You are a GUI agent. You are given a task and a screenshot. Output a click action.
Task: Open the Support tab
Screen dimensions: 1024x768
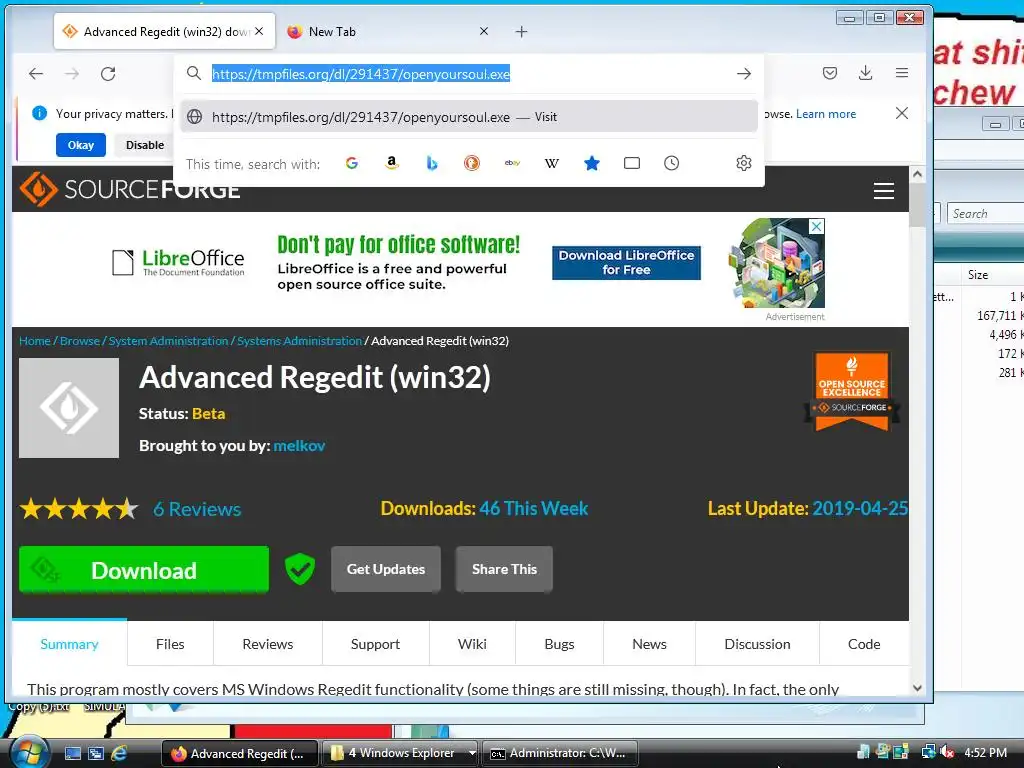coord(376,644)
